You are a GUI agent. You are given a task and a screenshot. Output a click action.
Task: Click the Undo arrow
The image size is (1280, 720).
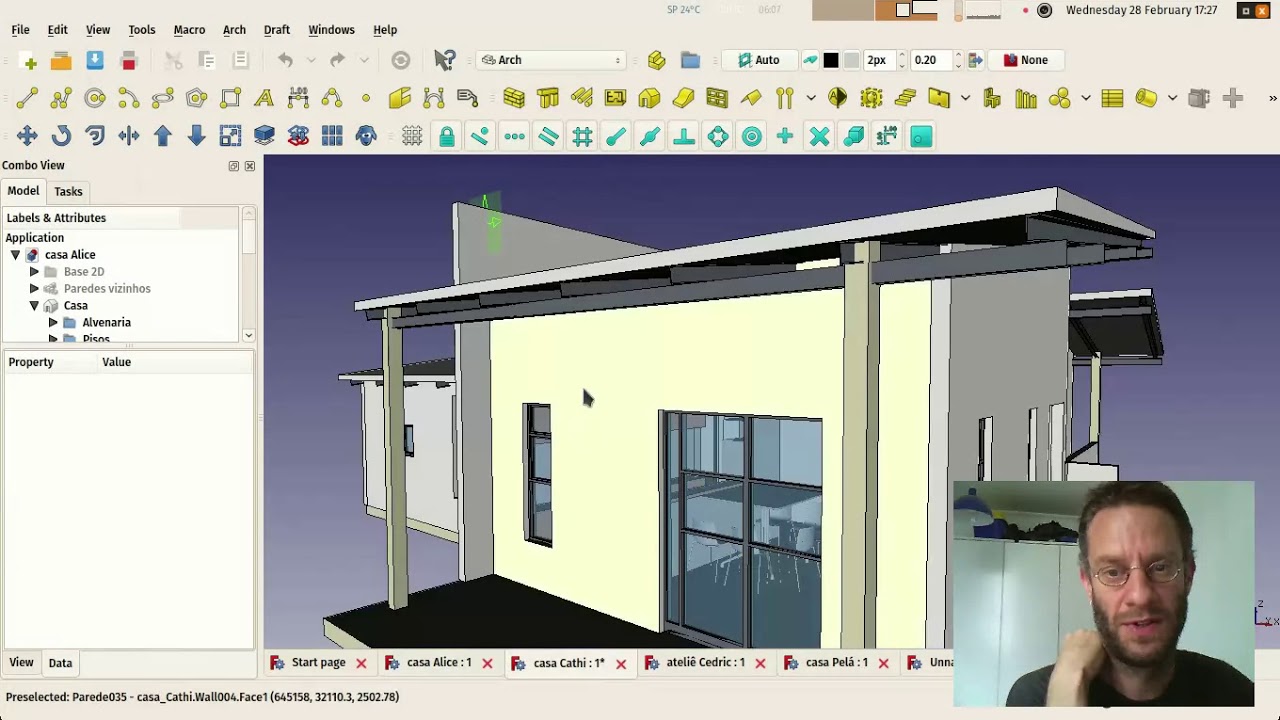(285, 60)
